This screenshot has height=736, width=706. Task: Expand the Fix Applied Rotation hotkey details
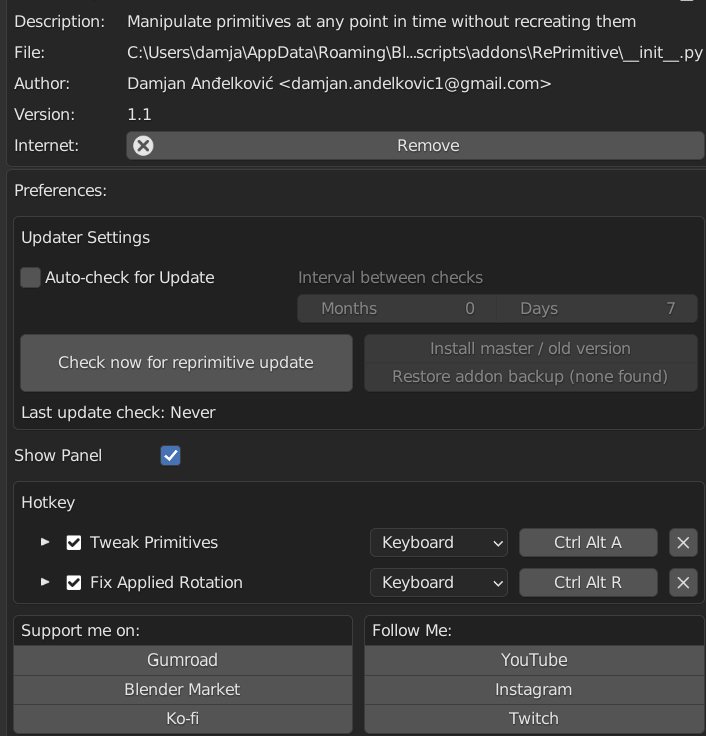point(45,582)
